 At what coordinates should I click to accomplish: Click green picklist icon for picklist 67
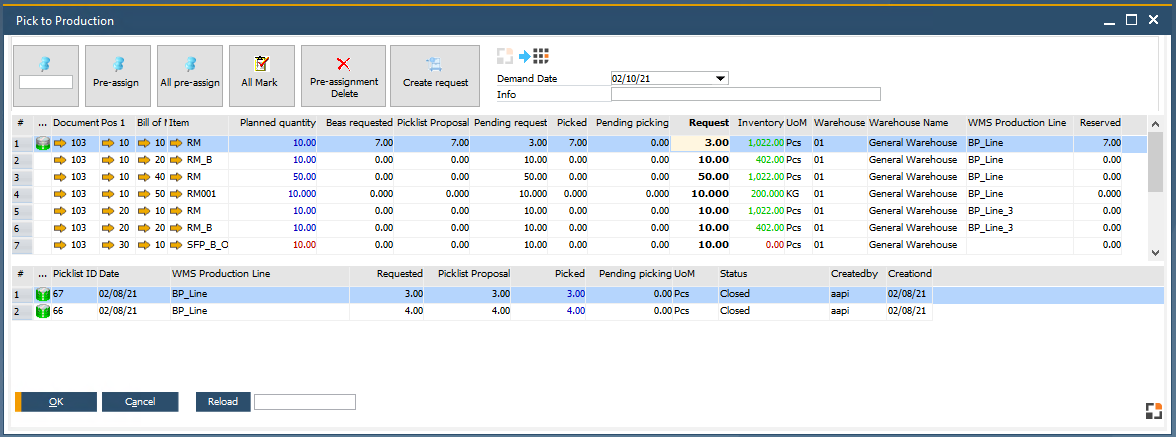click(43, 295)
